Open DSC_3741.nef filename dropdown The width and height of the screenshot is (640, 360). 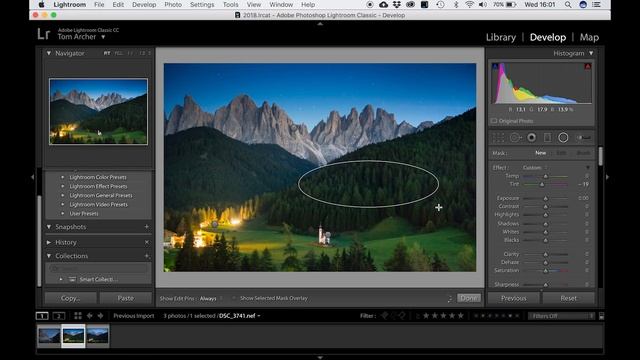point(240,316)
